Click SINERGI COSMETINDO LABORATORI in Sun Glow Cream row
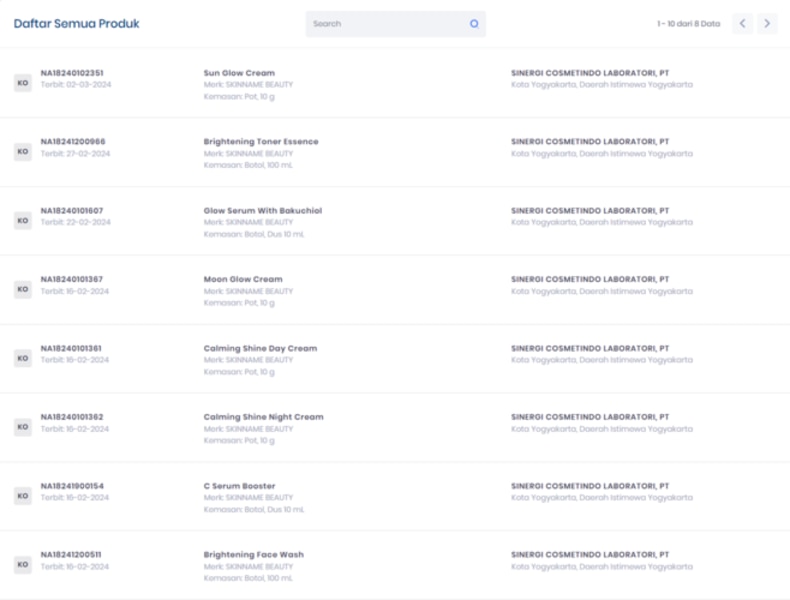This screenshot has height=600, width=790. (x=590, y=73)
